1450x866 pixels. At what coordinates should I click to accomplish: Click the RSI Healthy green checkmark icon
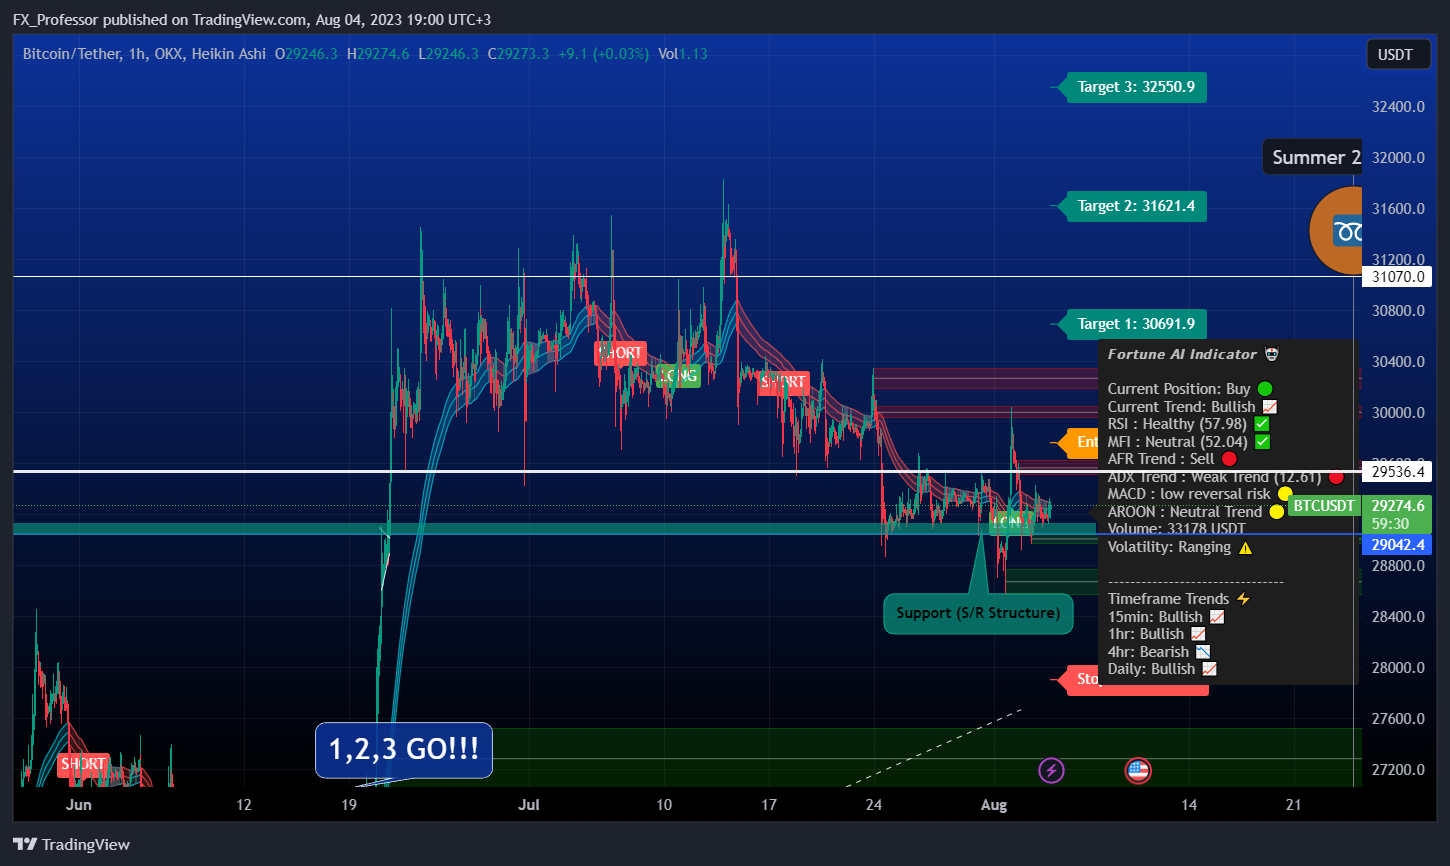[x=1261, y=424]
